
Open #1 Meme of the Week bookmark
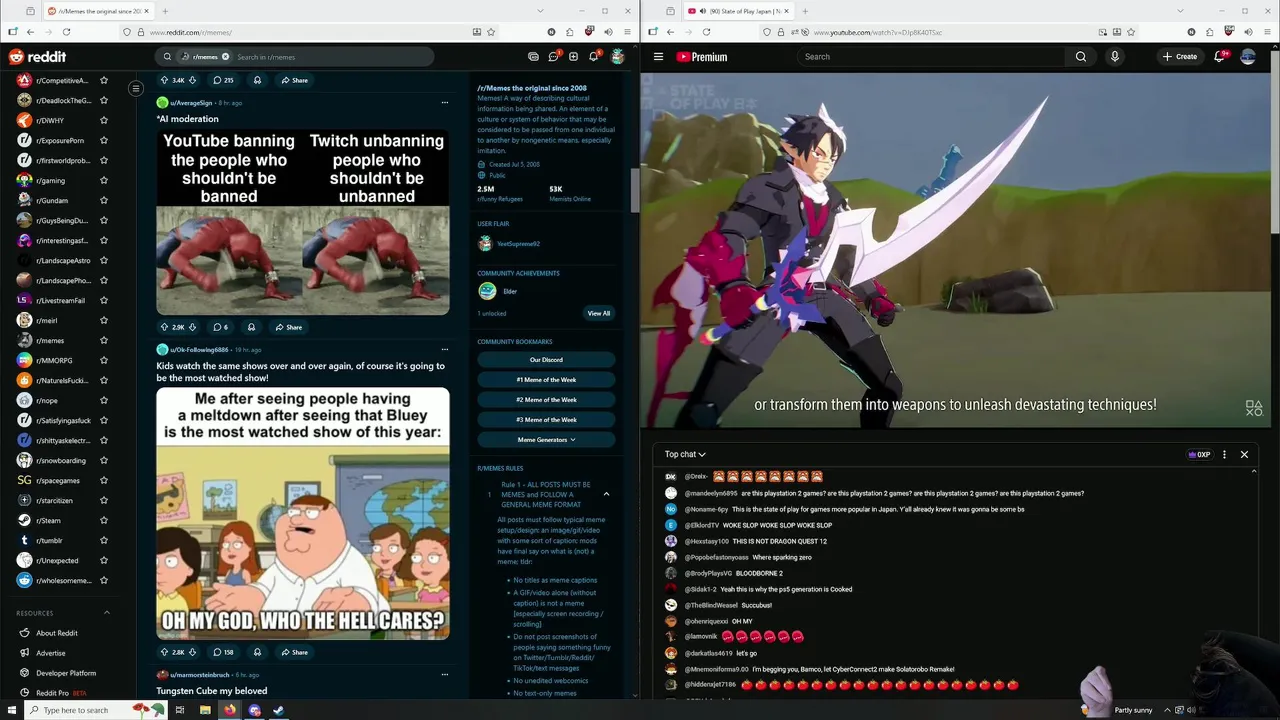pos(546,380)
